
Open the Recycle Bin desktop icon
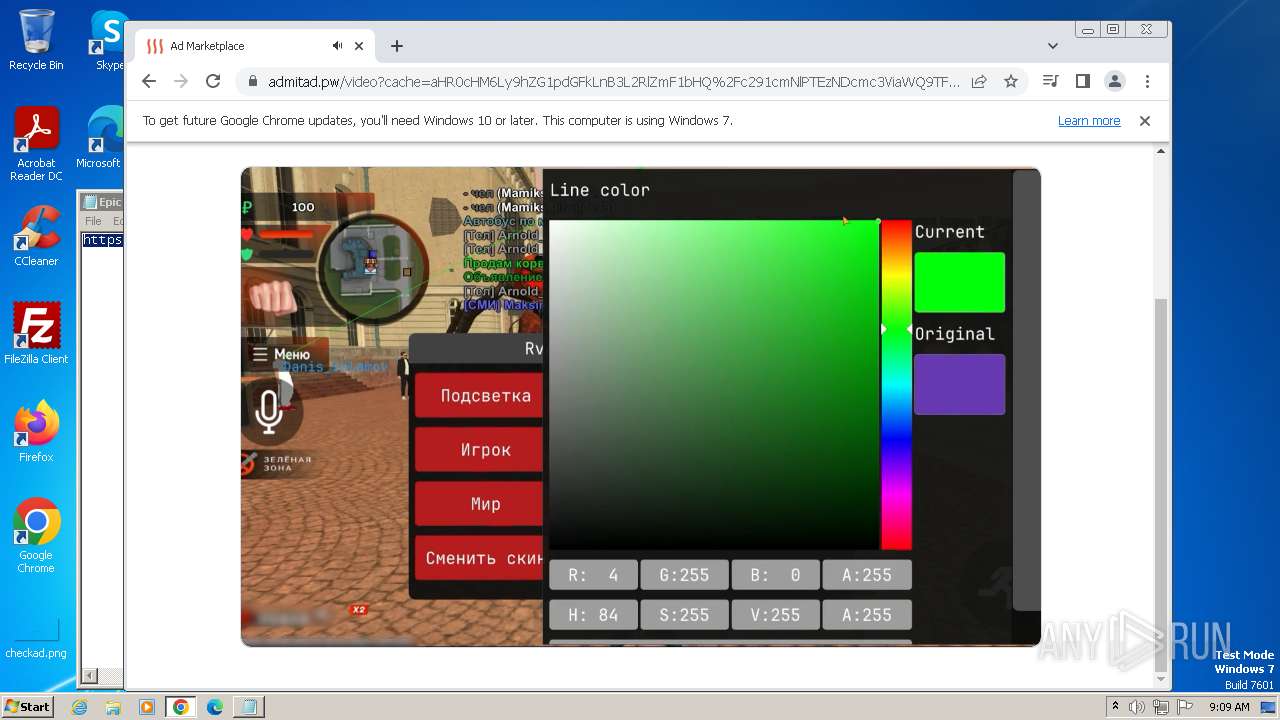pyautogui.click(x=36, y=40)
